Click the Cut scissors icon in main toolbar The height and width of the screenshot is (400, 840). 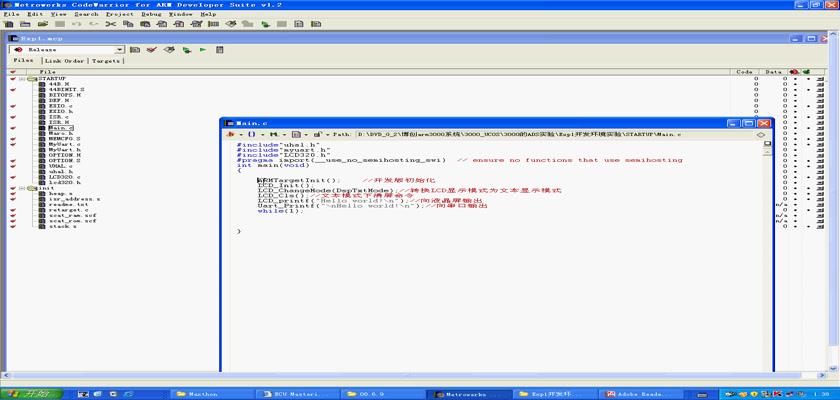pos(110,24)
